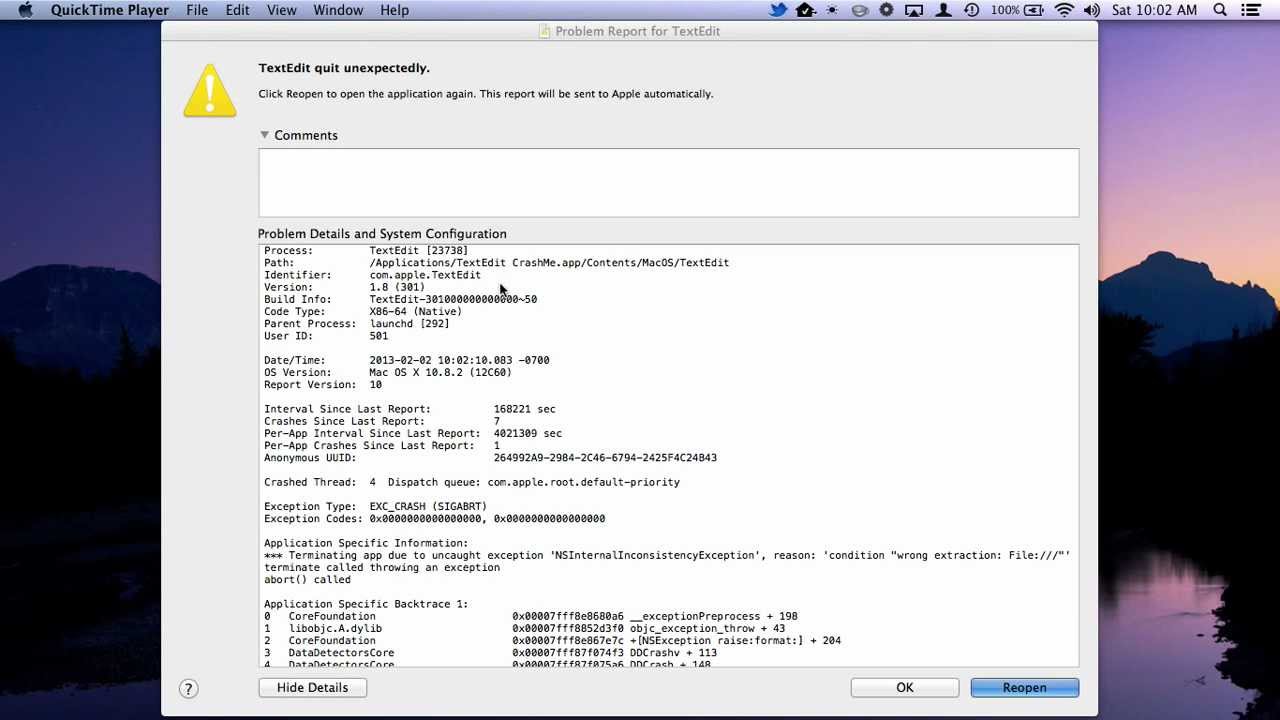Viewport: 1280px width, 720px height.
Task: Open the Wi-Fi menu
Action: (1065, 10)
